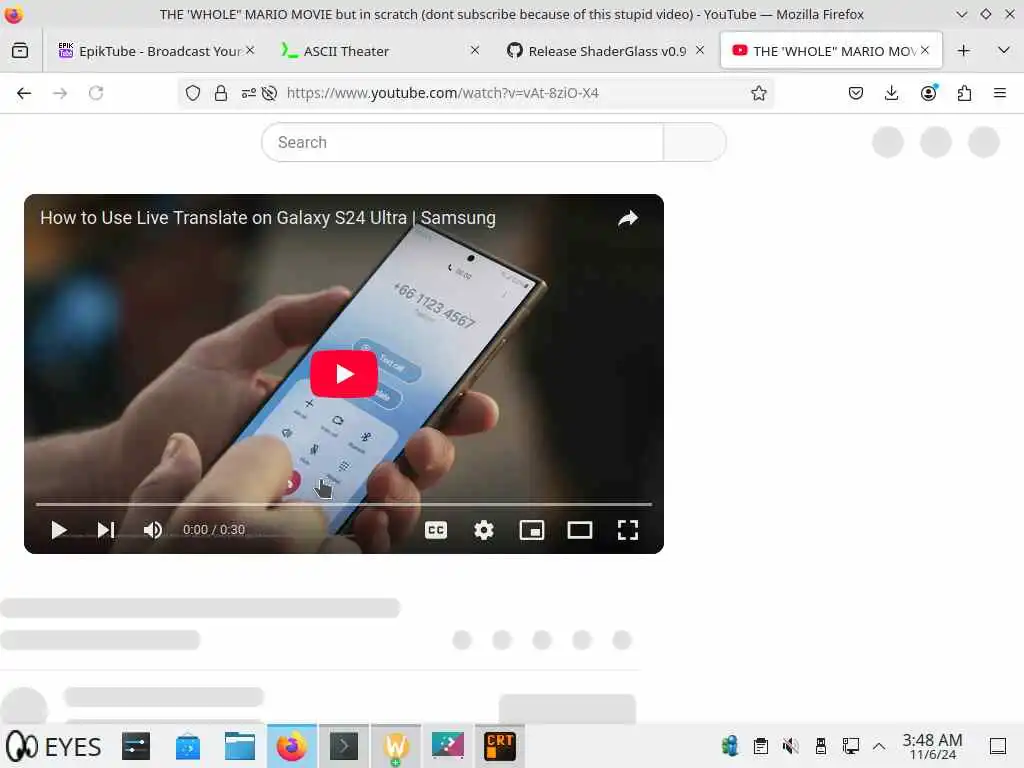Save page to Pocket
1024x768 pixels.
tap(856, 93)
